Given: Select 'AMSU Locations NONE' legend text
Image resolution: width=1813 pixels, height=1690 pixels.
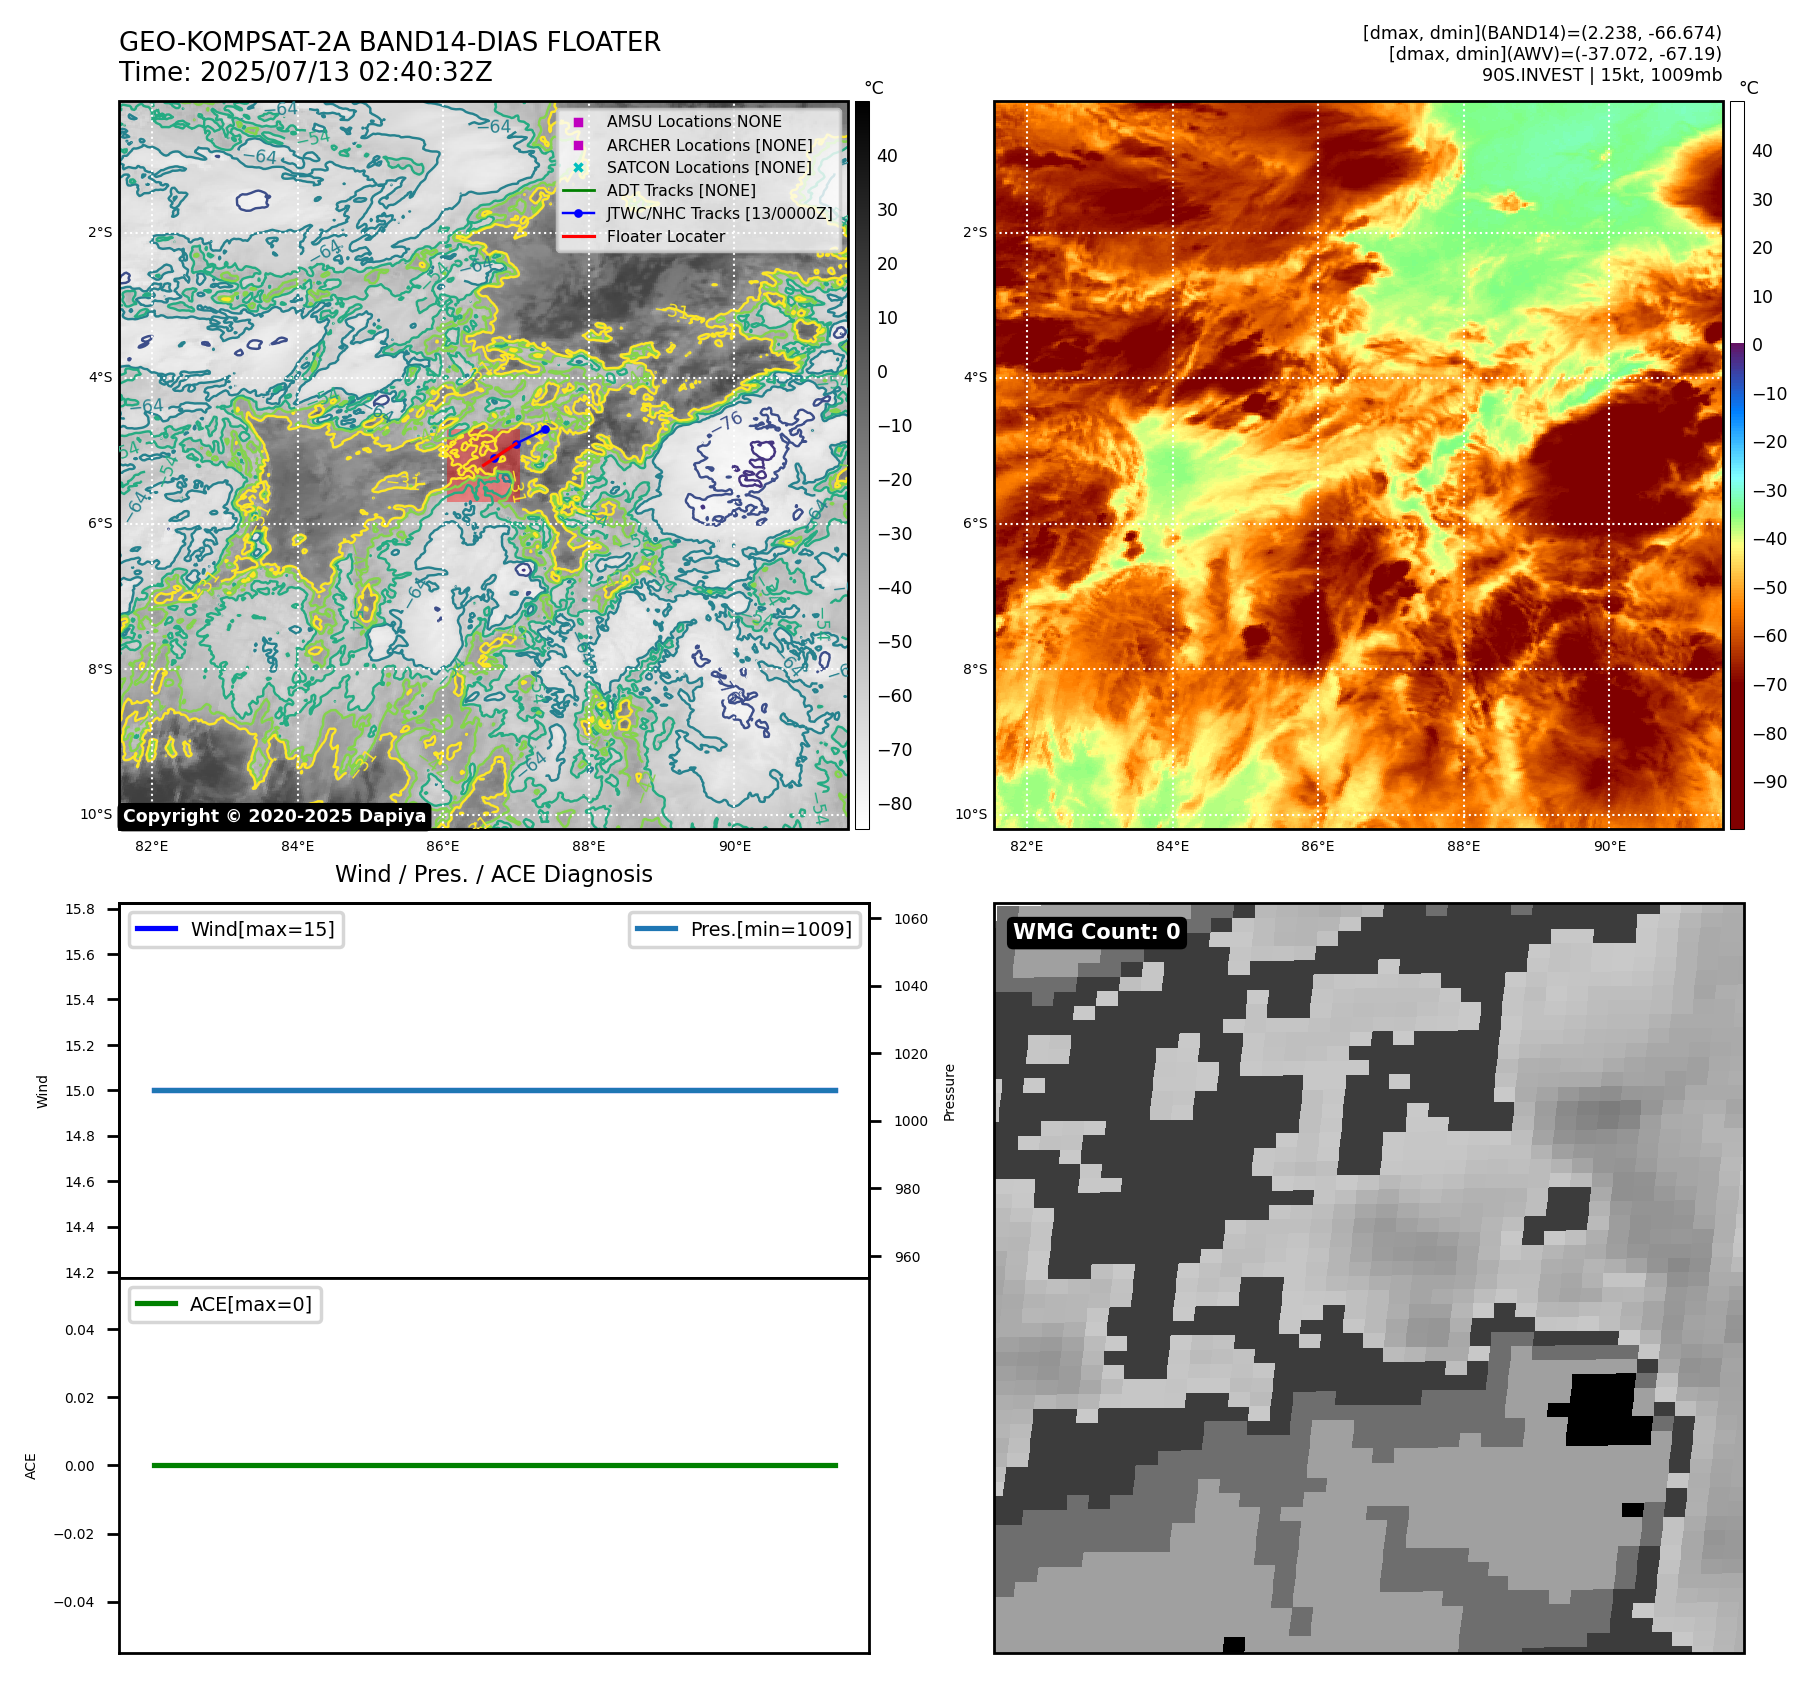Looking at the screenshot, I should [694, 122].
